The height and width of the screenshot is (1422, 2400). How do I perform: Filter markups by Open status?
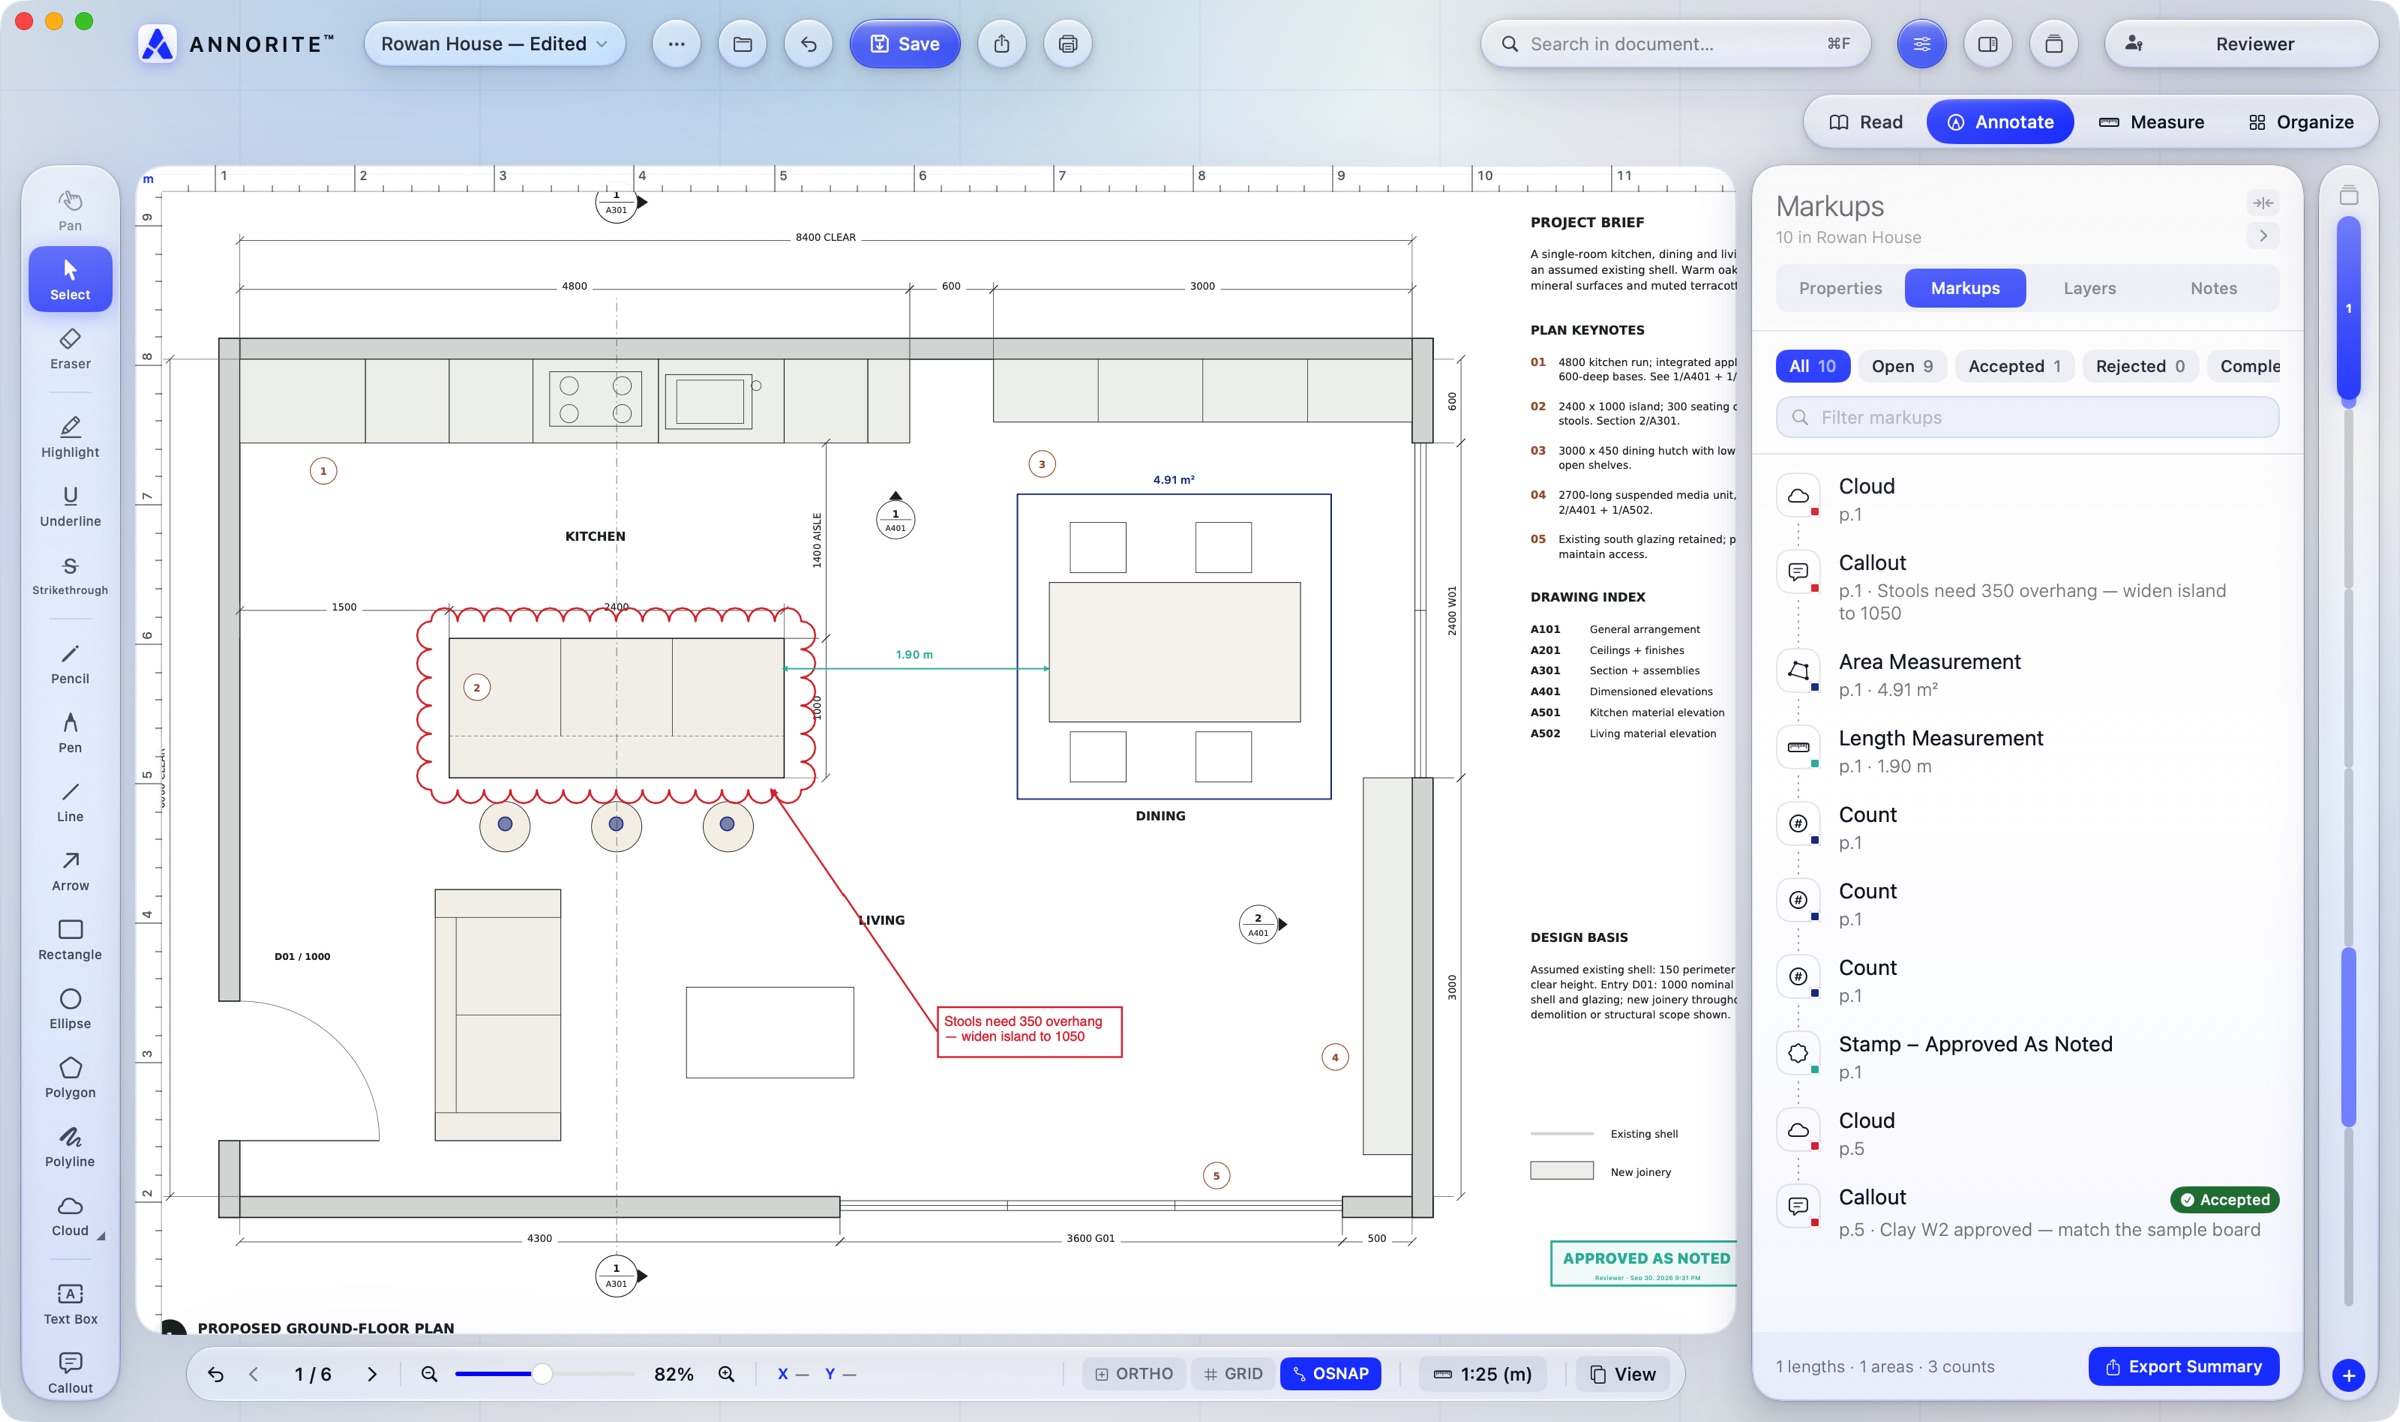tap(1902, 366)
